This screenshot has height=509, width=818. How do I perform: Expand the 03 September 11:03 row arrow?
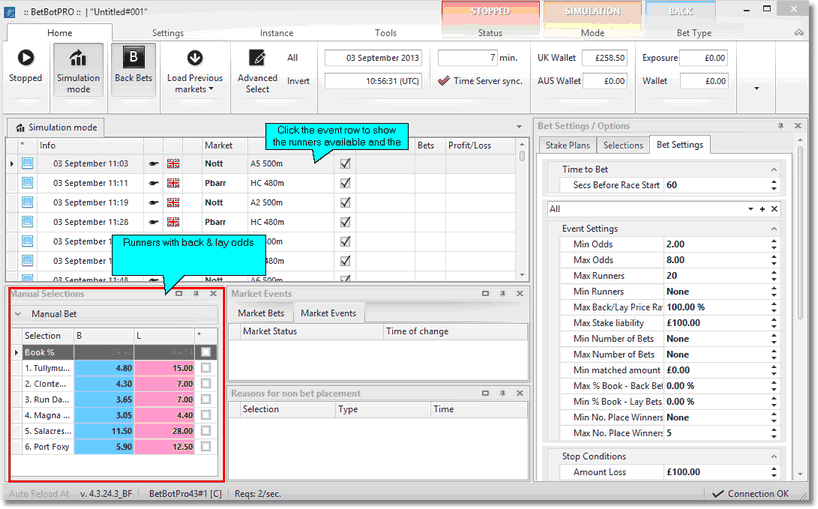(12, 164)
